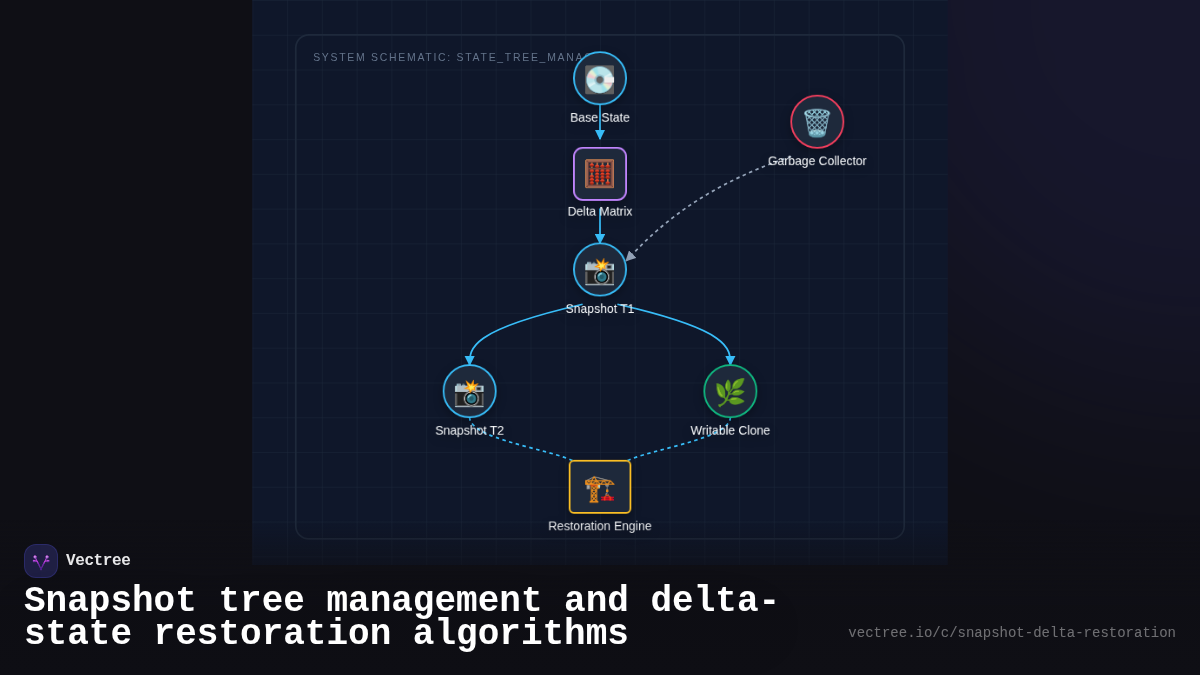This screenshot has width=1200, height=675.
Task: Open the Restoration Engine crane node
Action: coord(599,486)
